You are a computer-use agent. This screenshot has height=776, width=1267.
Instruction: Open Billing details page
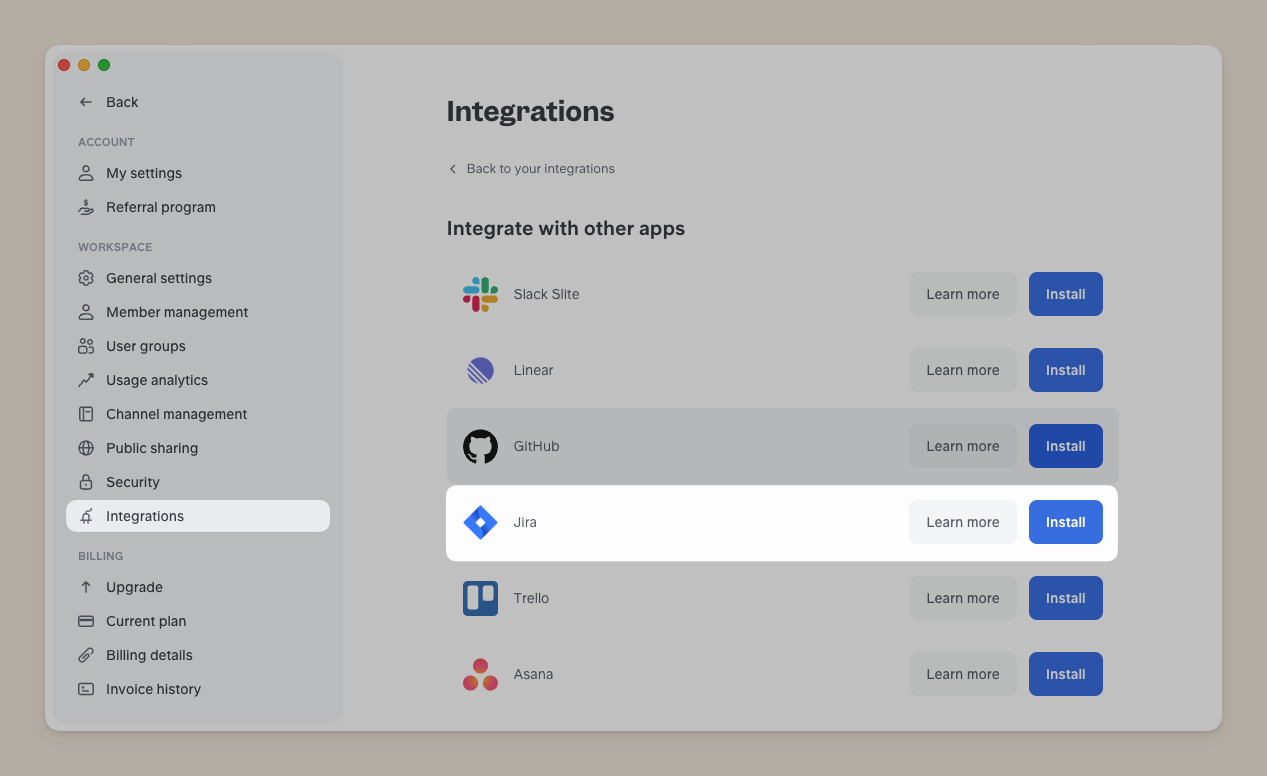click(x=198, y=655)
